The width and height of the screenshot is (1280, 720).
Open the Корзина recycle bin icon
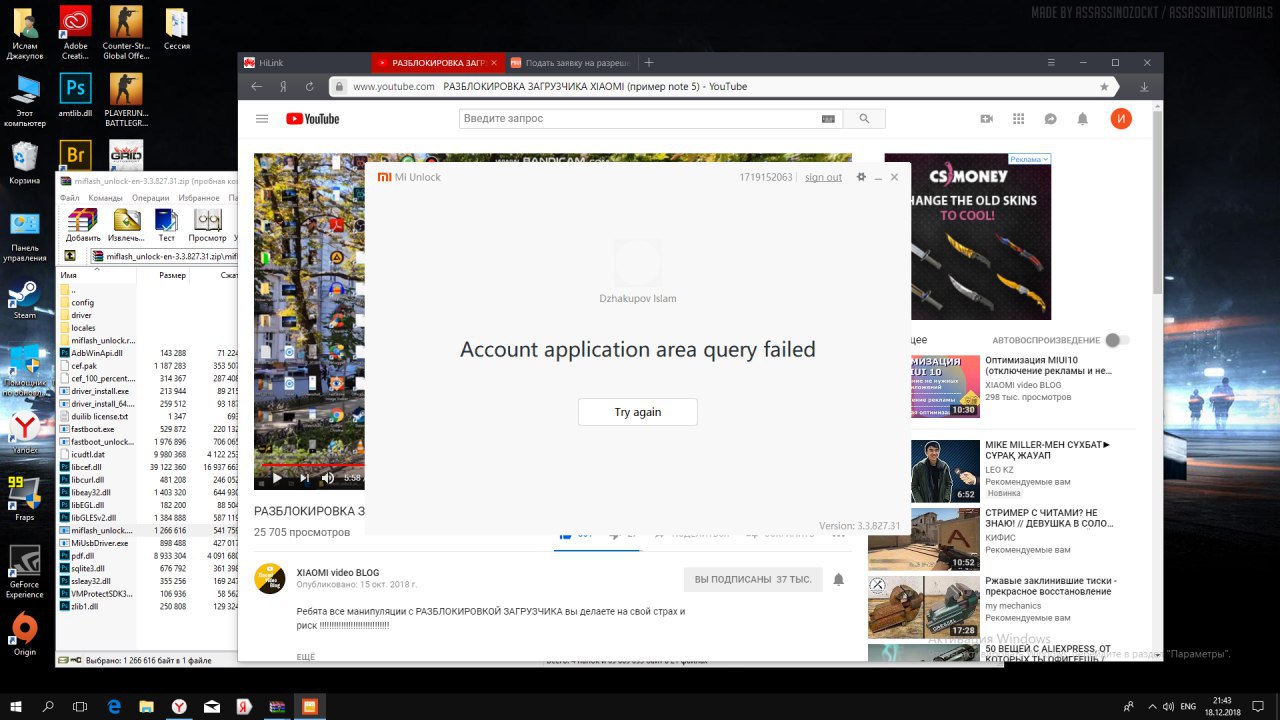point(24,164)
